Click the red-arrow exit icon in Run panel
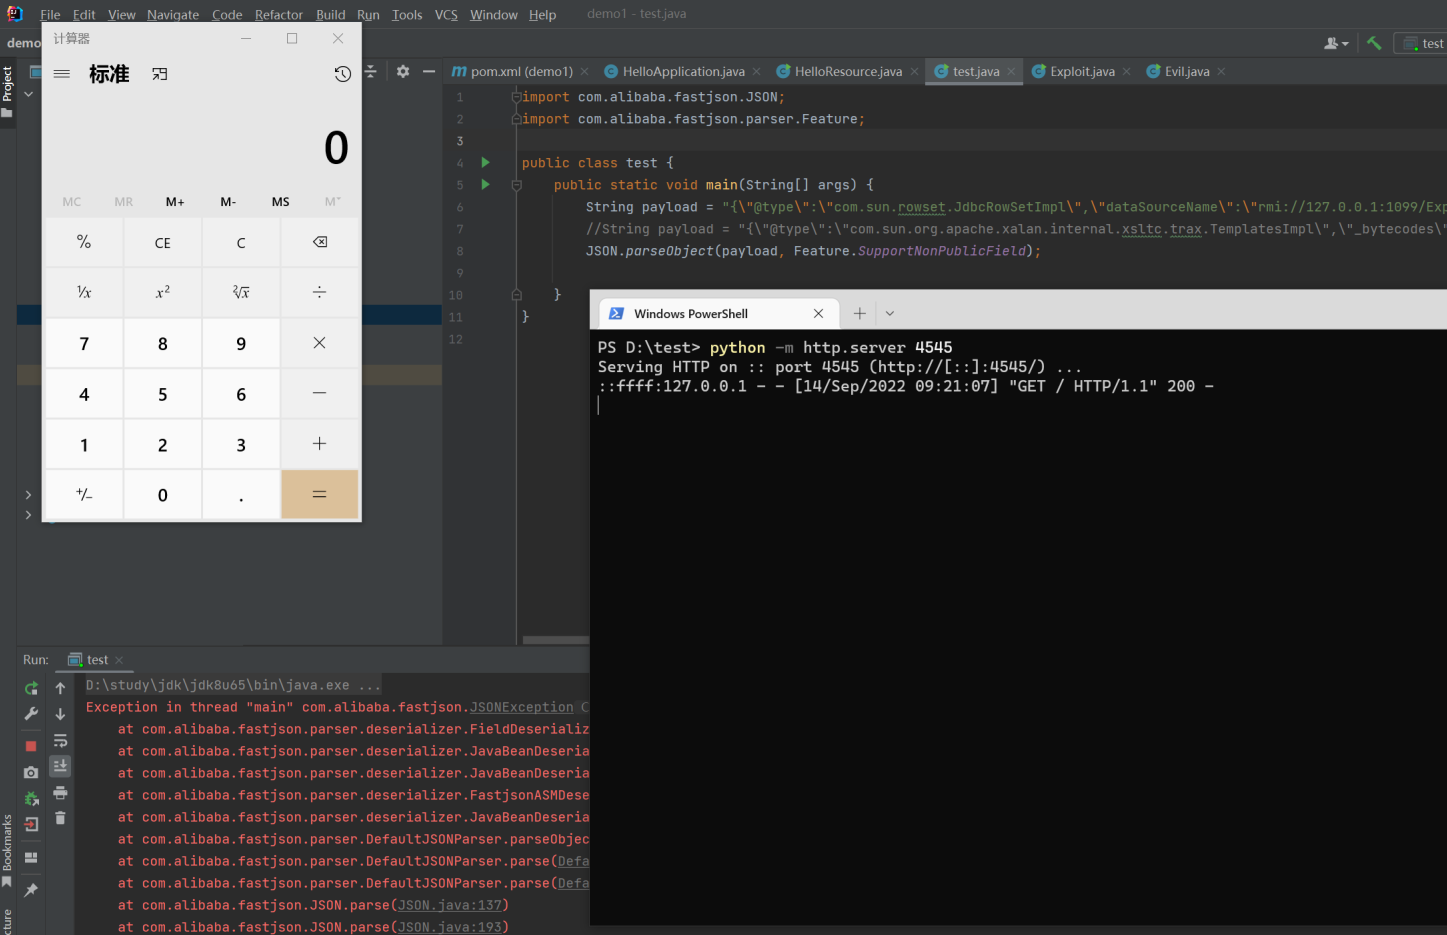Image resolution: width=1447 pixels, height=935 pixels. (x=31, y=825)
